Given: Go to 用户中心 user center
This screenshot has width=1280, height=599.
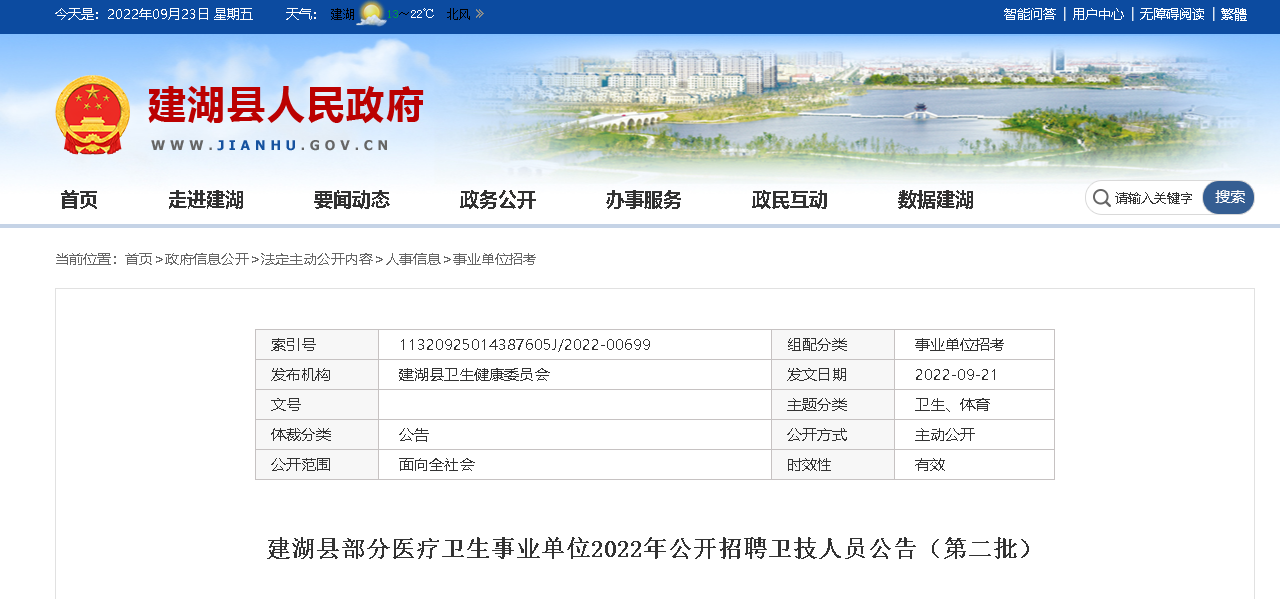Looking at the screenshot, I should (1098, 14).
